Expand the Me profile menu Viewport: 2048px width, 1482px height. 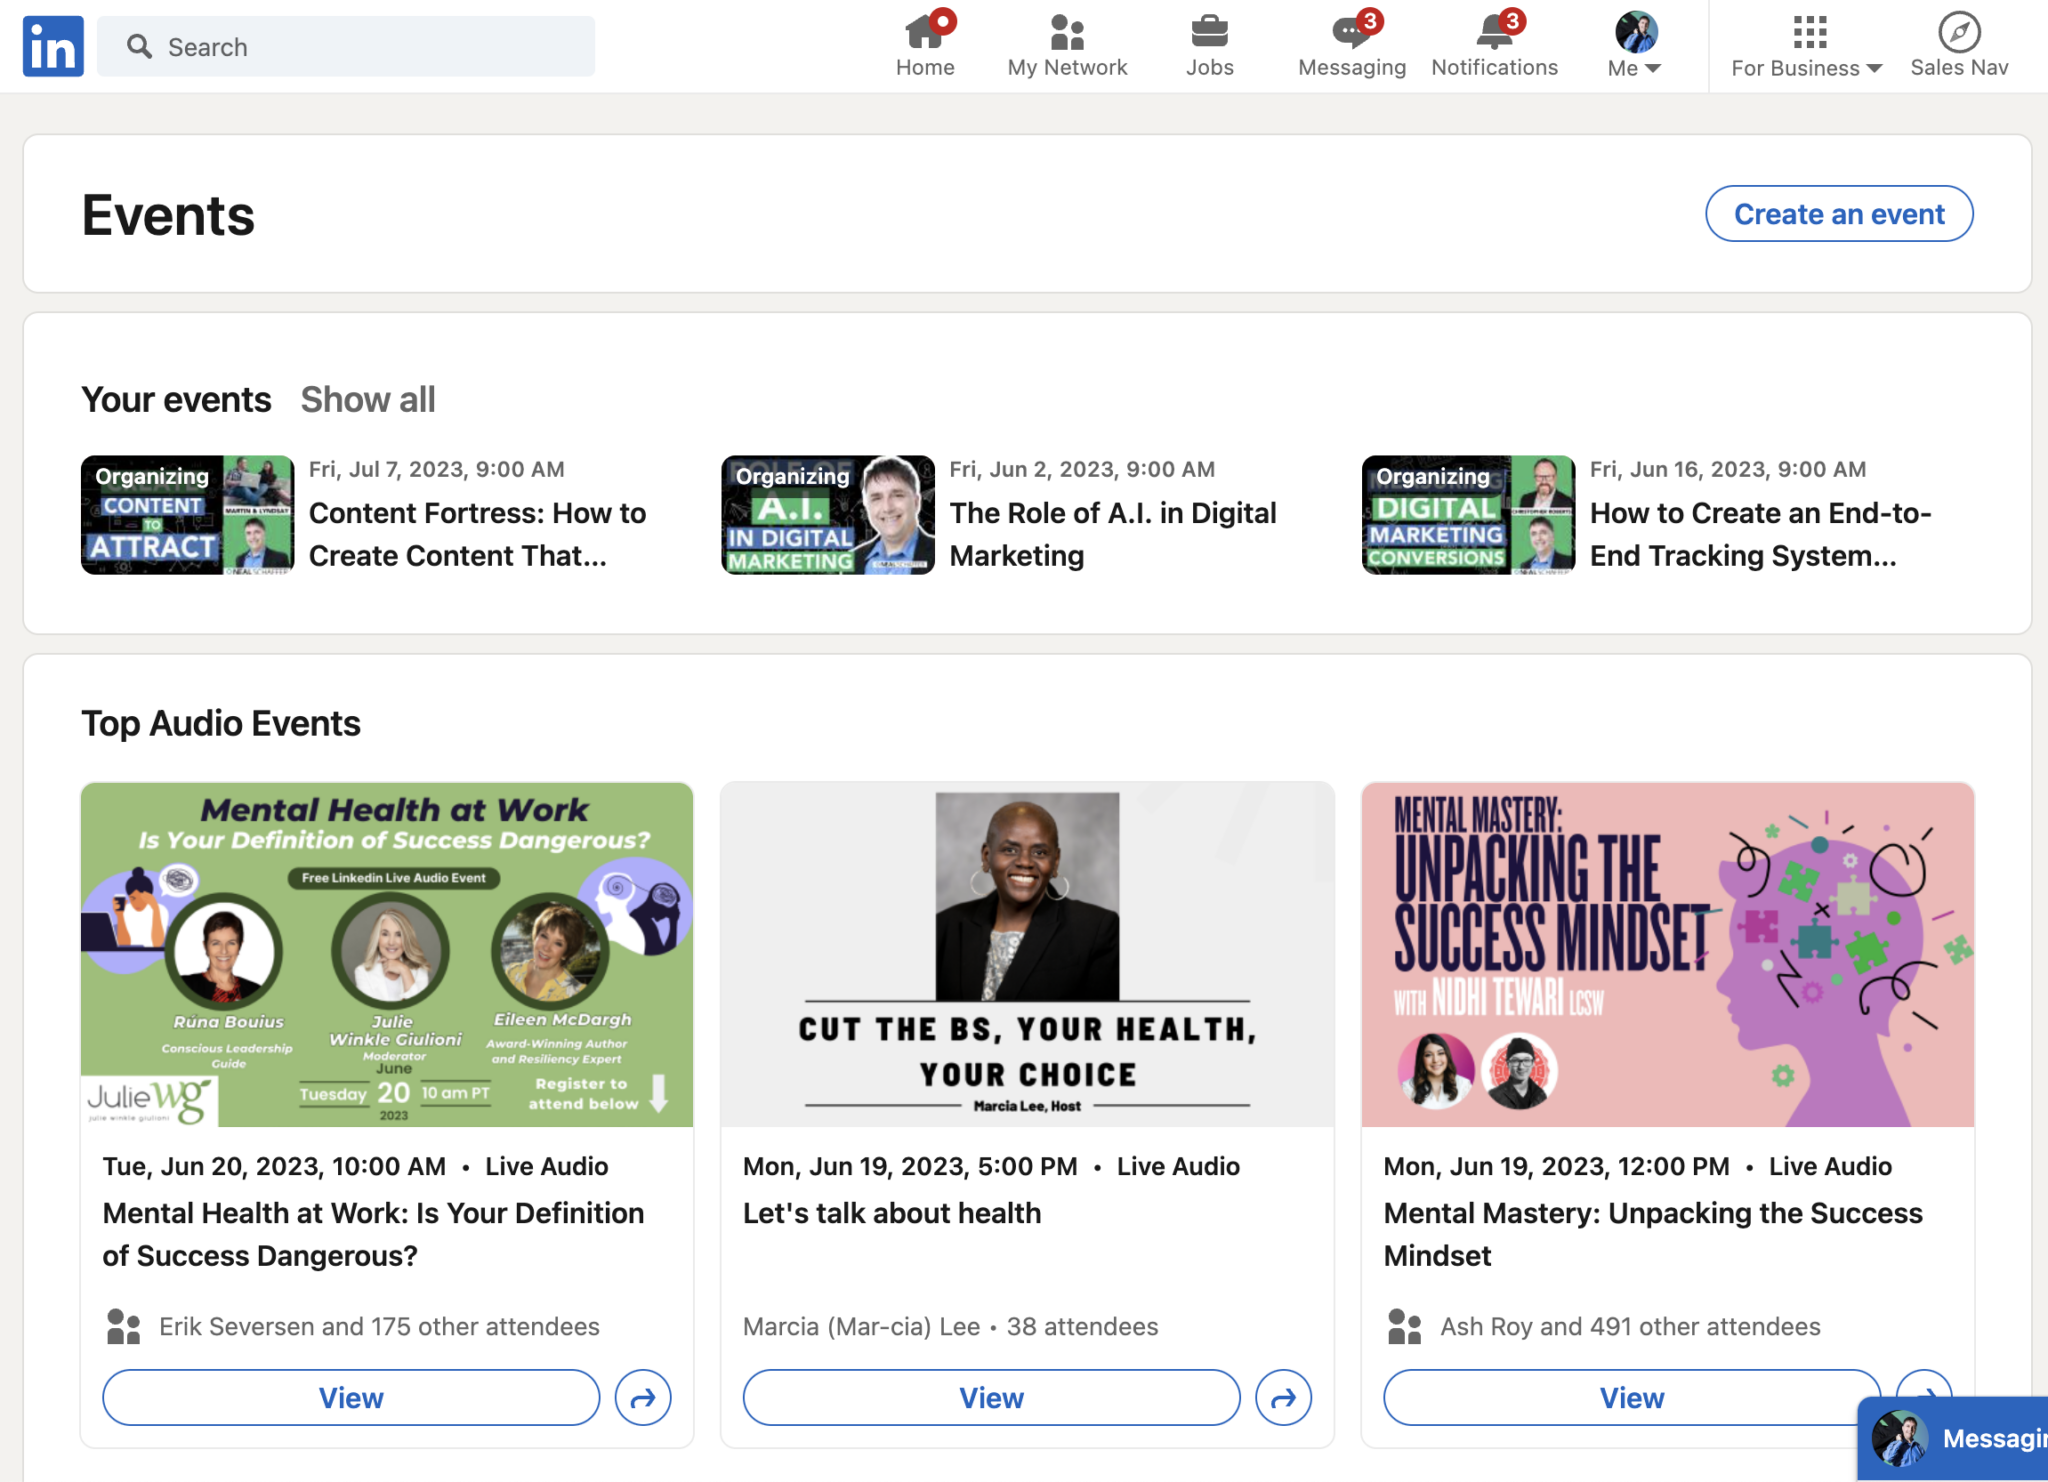pos(1635,46)
